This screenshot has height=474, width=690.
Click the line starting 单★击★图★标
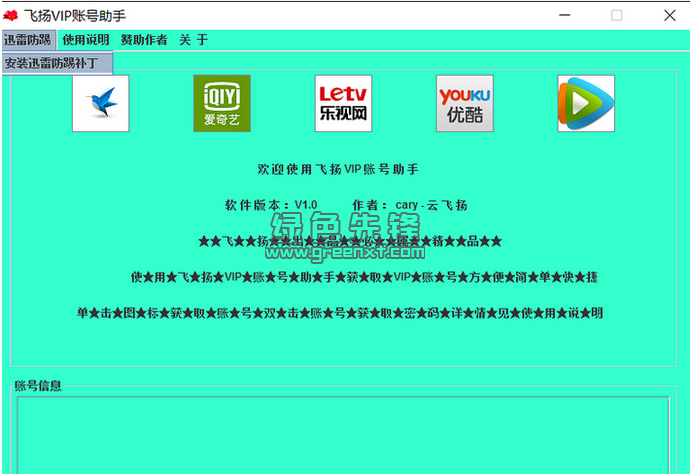click(340, 313)
